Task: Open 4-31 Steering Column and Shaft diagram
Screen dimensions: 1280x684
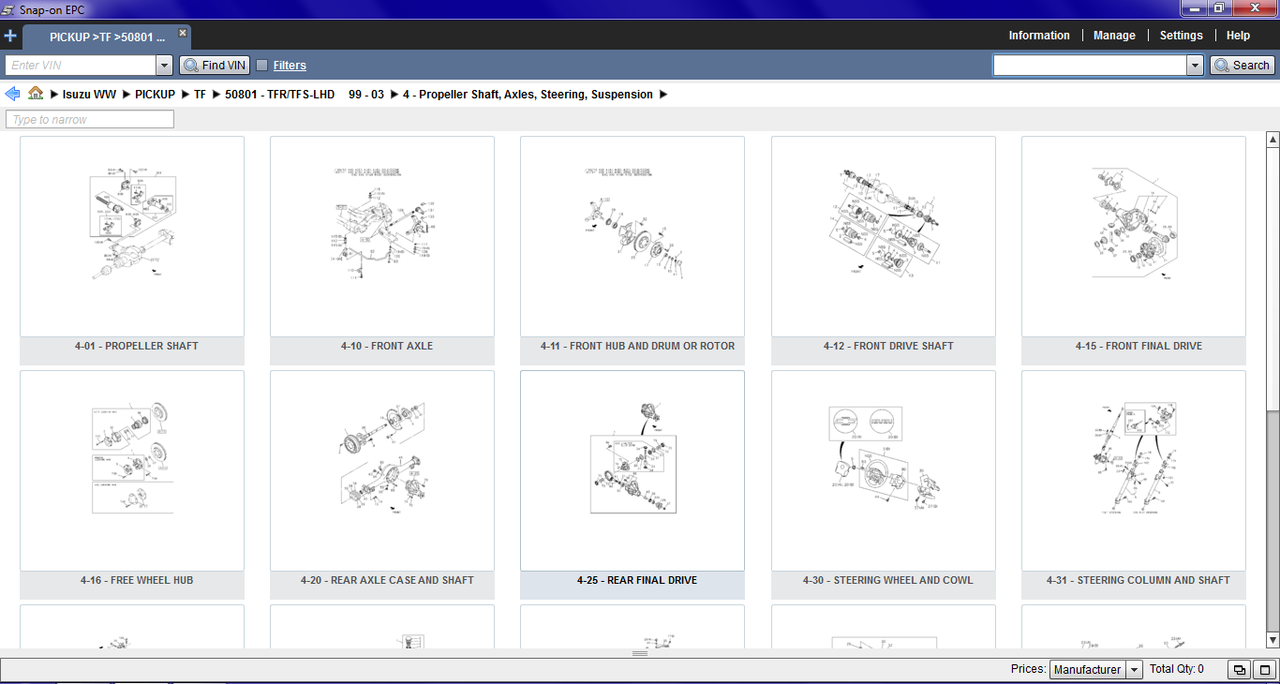Action: (1133, 470)
